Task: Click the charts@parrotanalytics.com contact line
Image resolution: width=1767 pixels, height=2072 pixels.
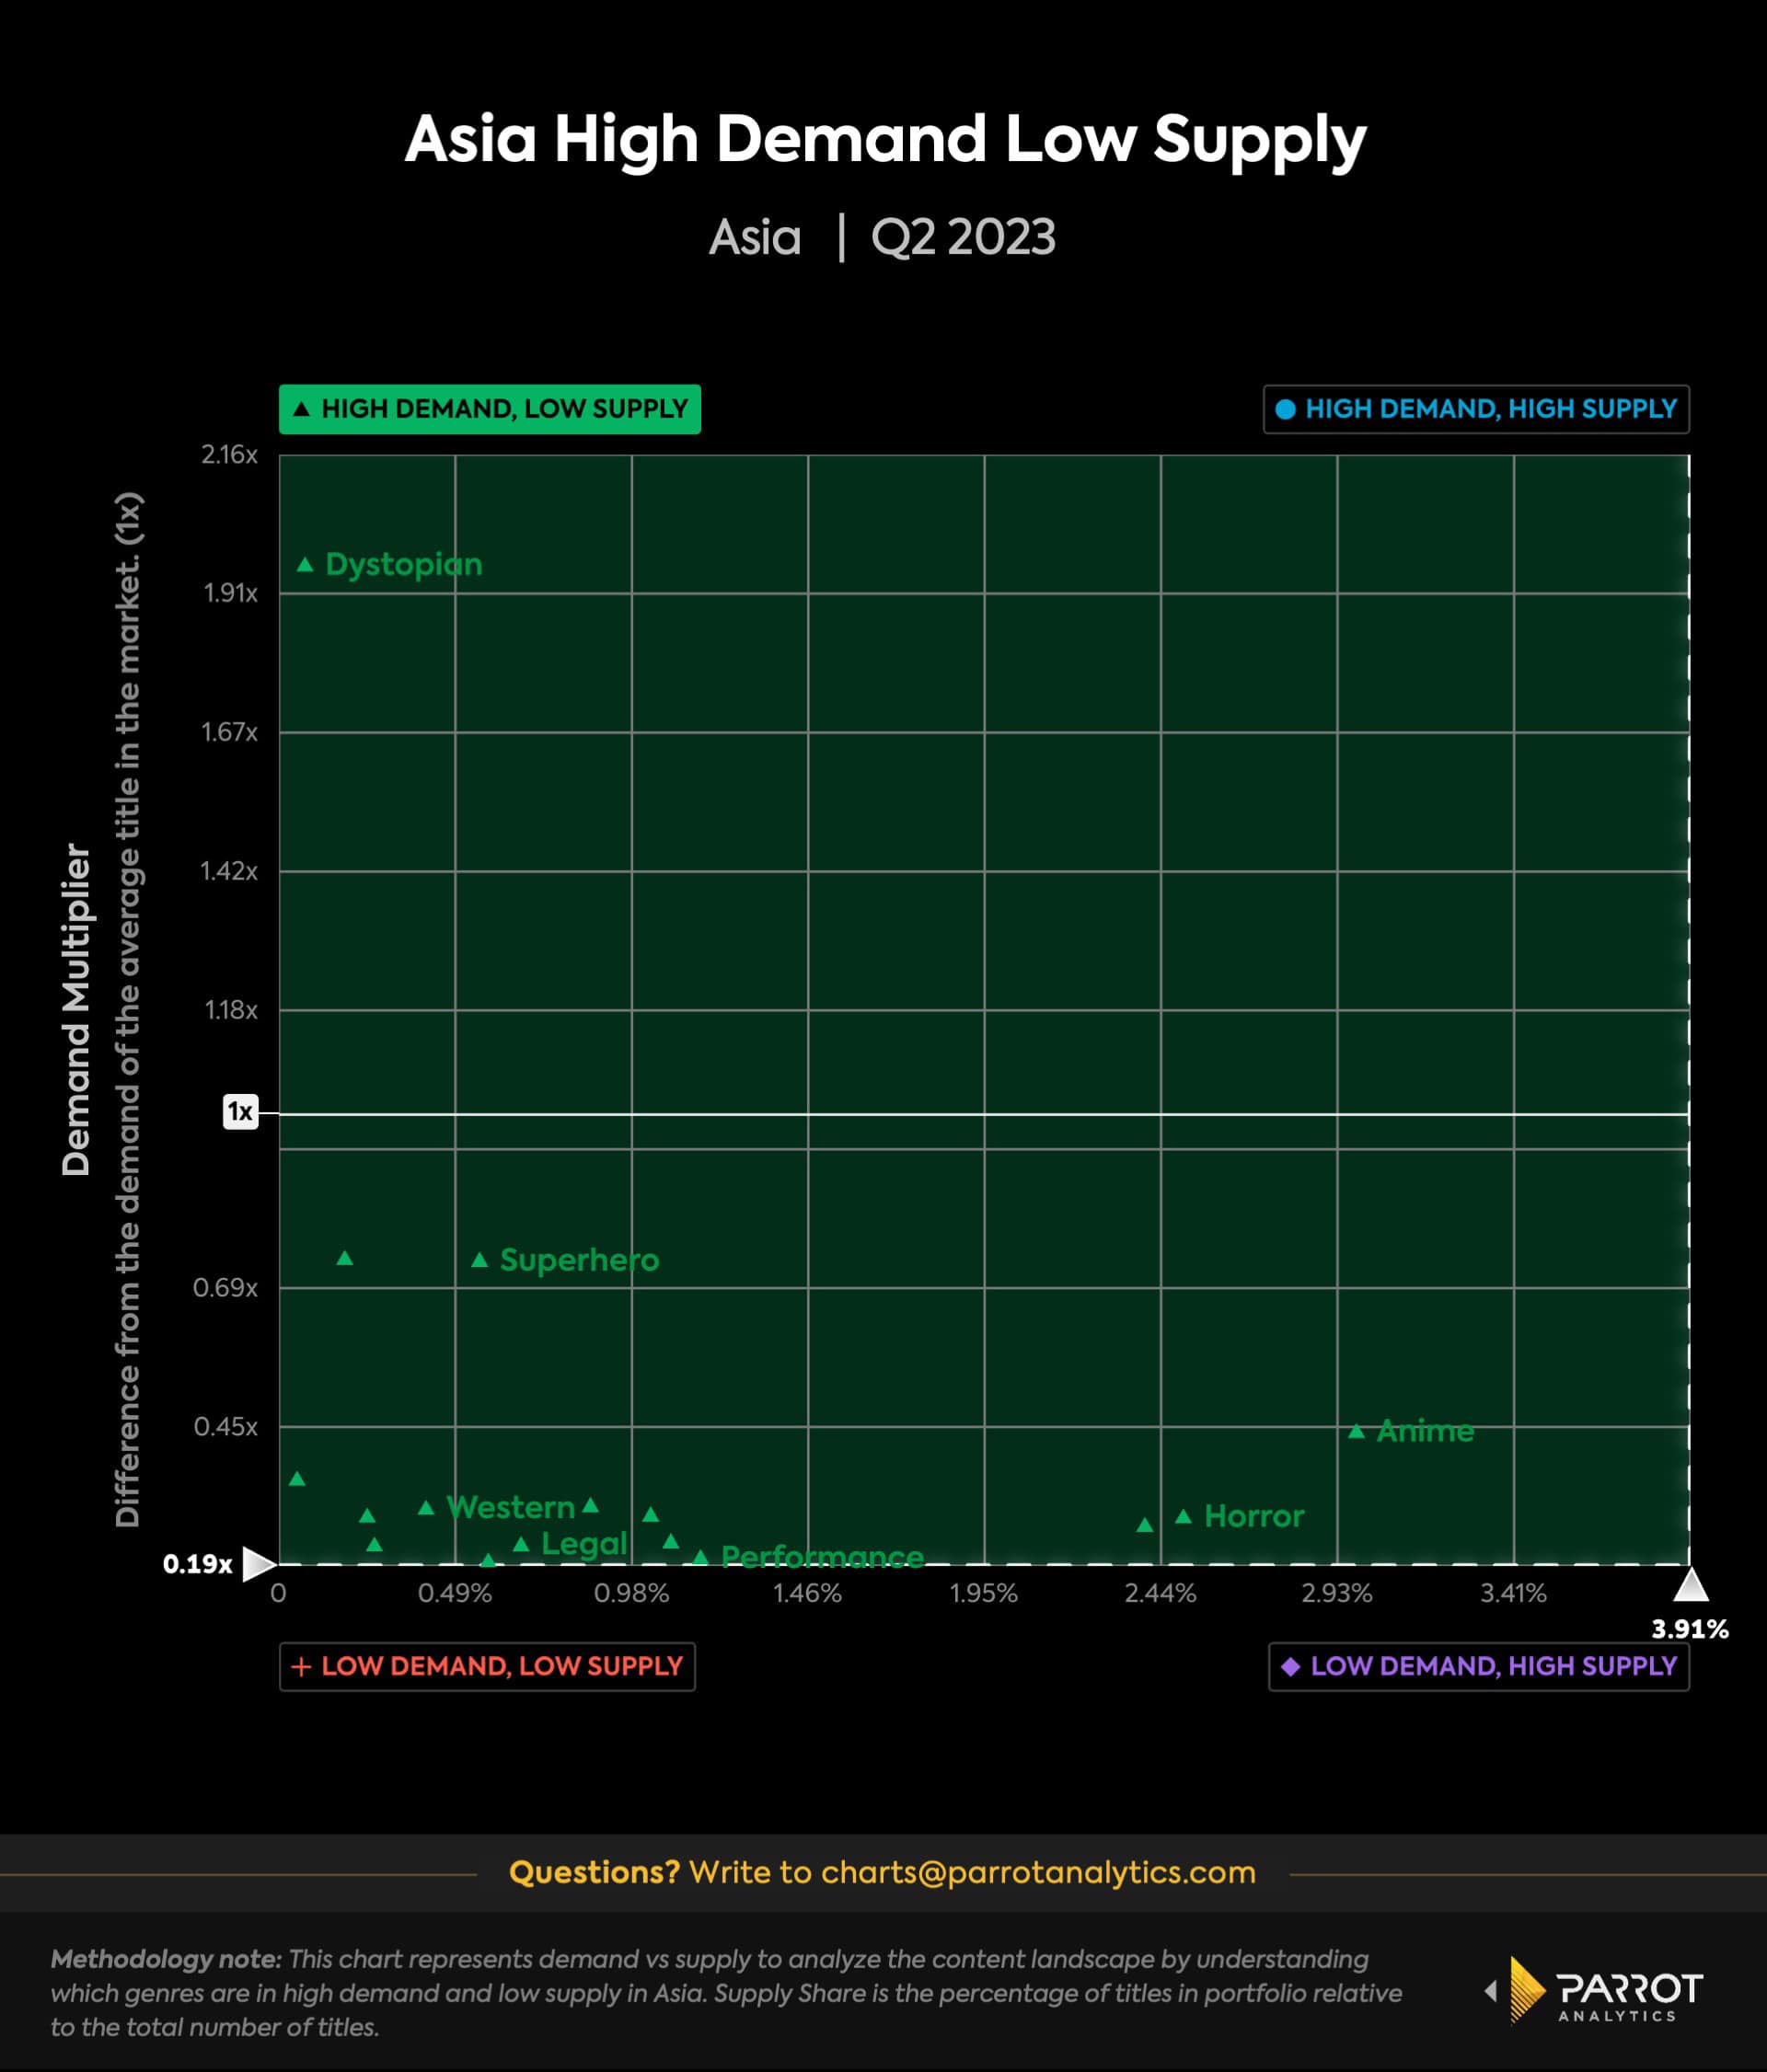Action: tap(883, 1872)
